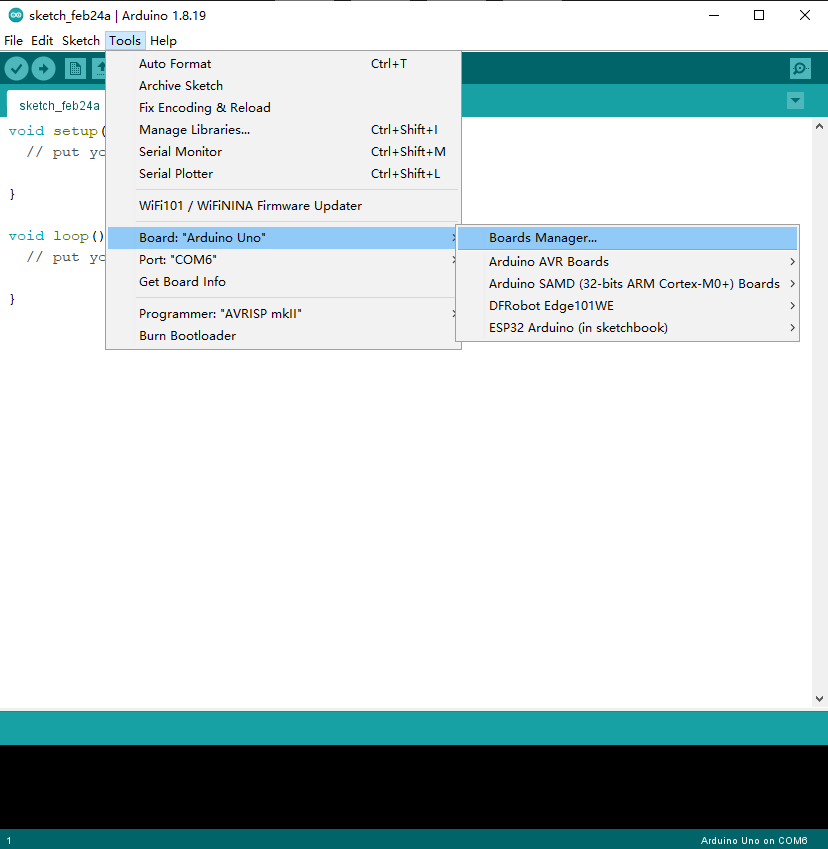Expand the Arduino AVR Boards submenu
828x849 pixels.
point(628,262)
